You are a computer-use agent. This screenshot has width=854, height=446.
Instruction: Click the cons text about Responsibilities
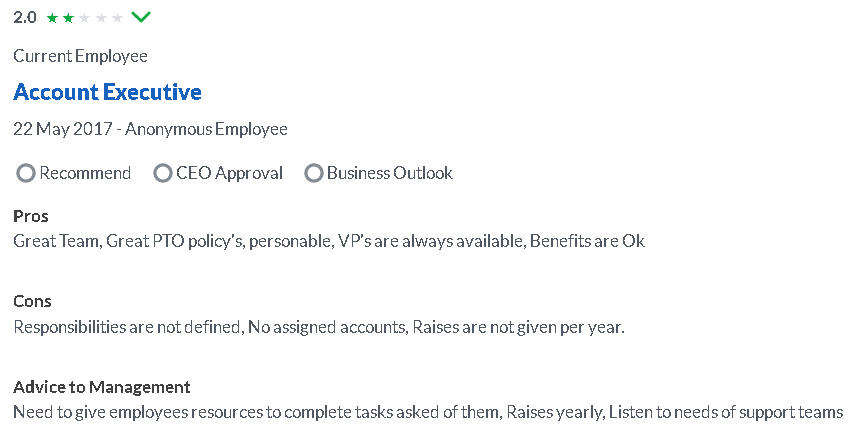[x=319, y=327]
